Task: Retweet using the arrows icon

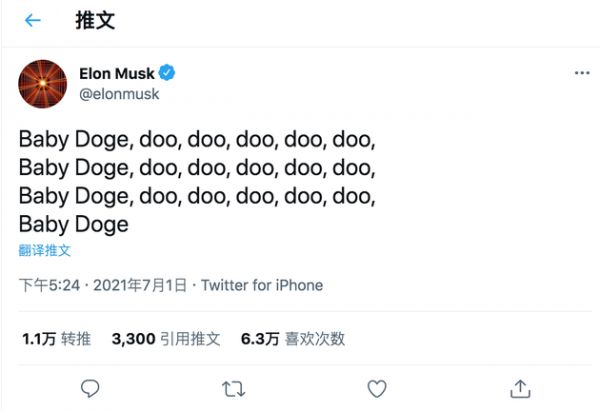Action: tap(233, 388)
